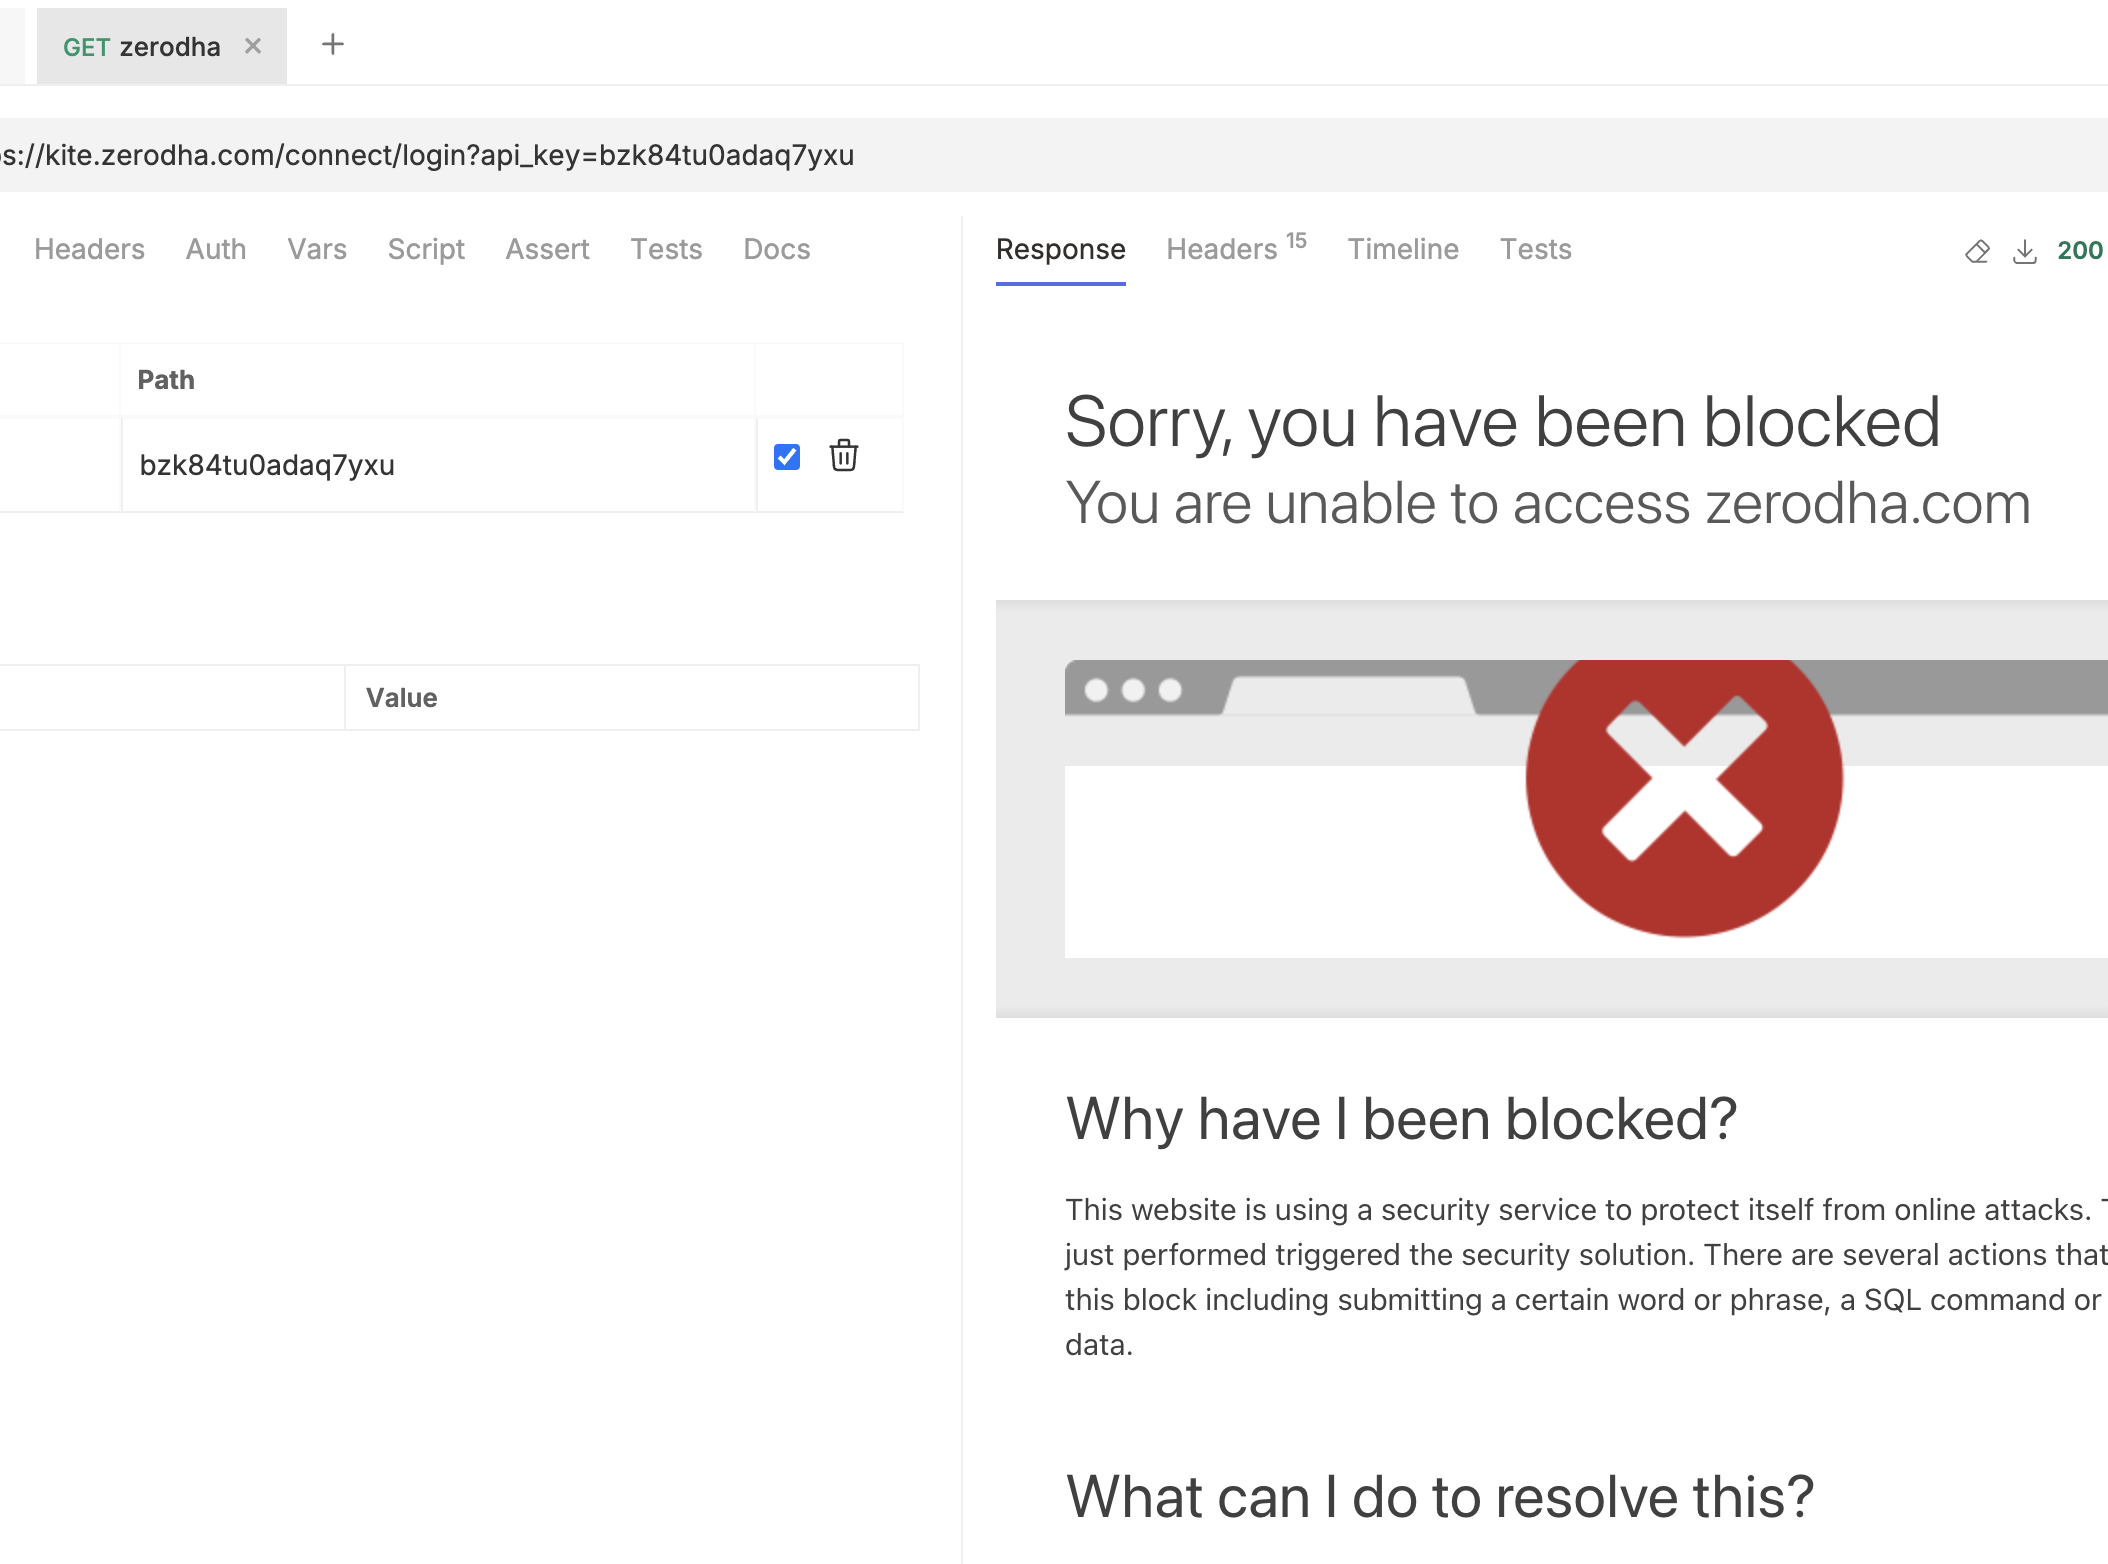Click the 'Why have I been blocked?' heading
Viewport: 2108px width, 1564px height.
pos(1401,1119)
